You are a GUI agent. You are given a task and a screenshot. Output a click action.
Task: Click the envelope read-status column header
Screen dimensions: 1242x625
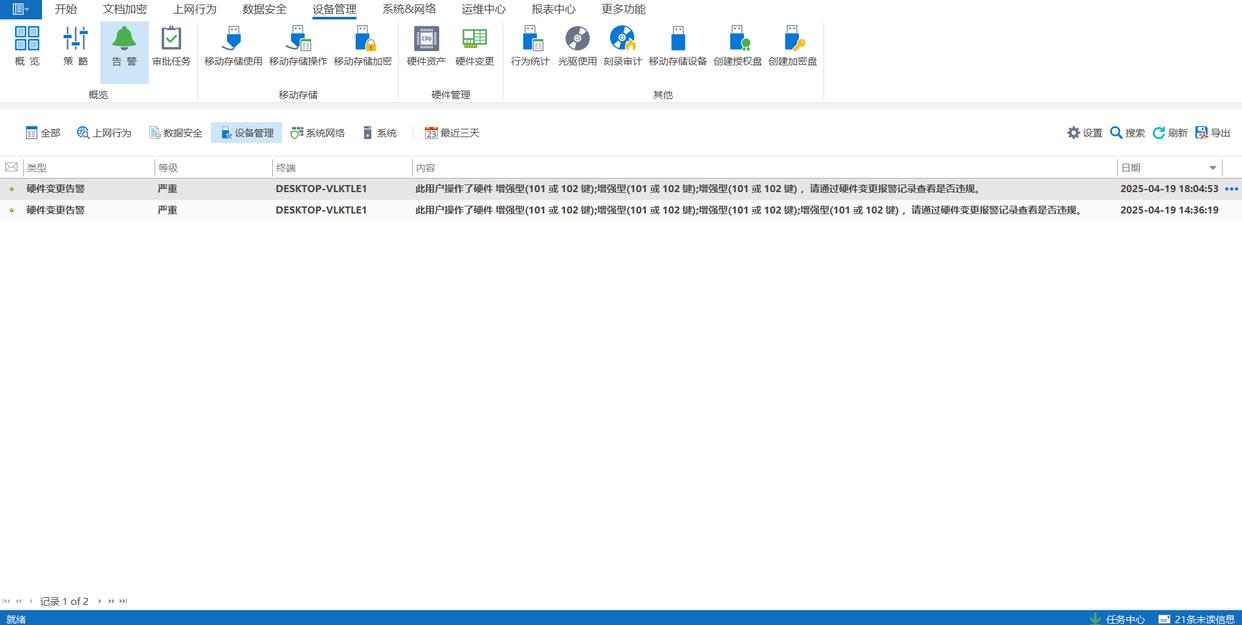click(11, 168)
